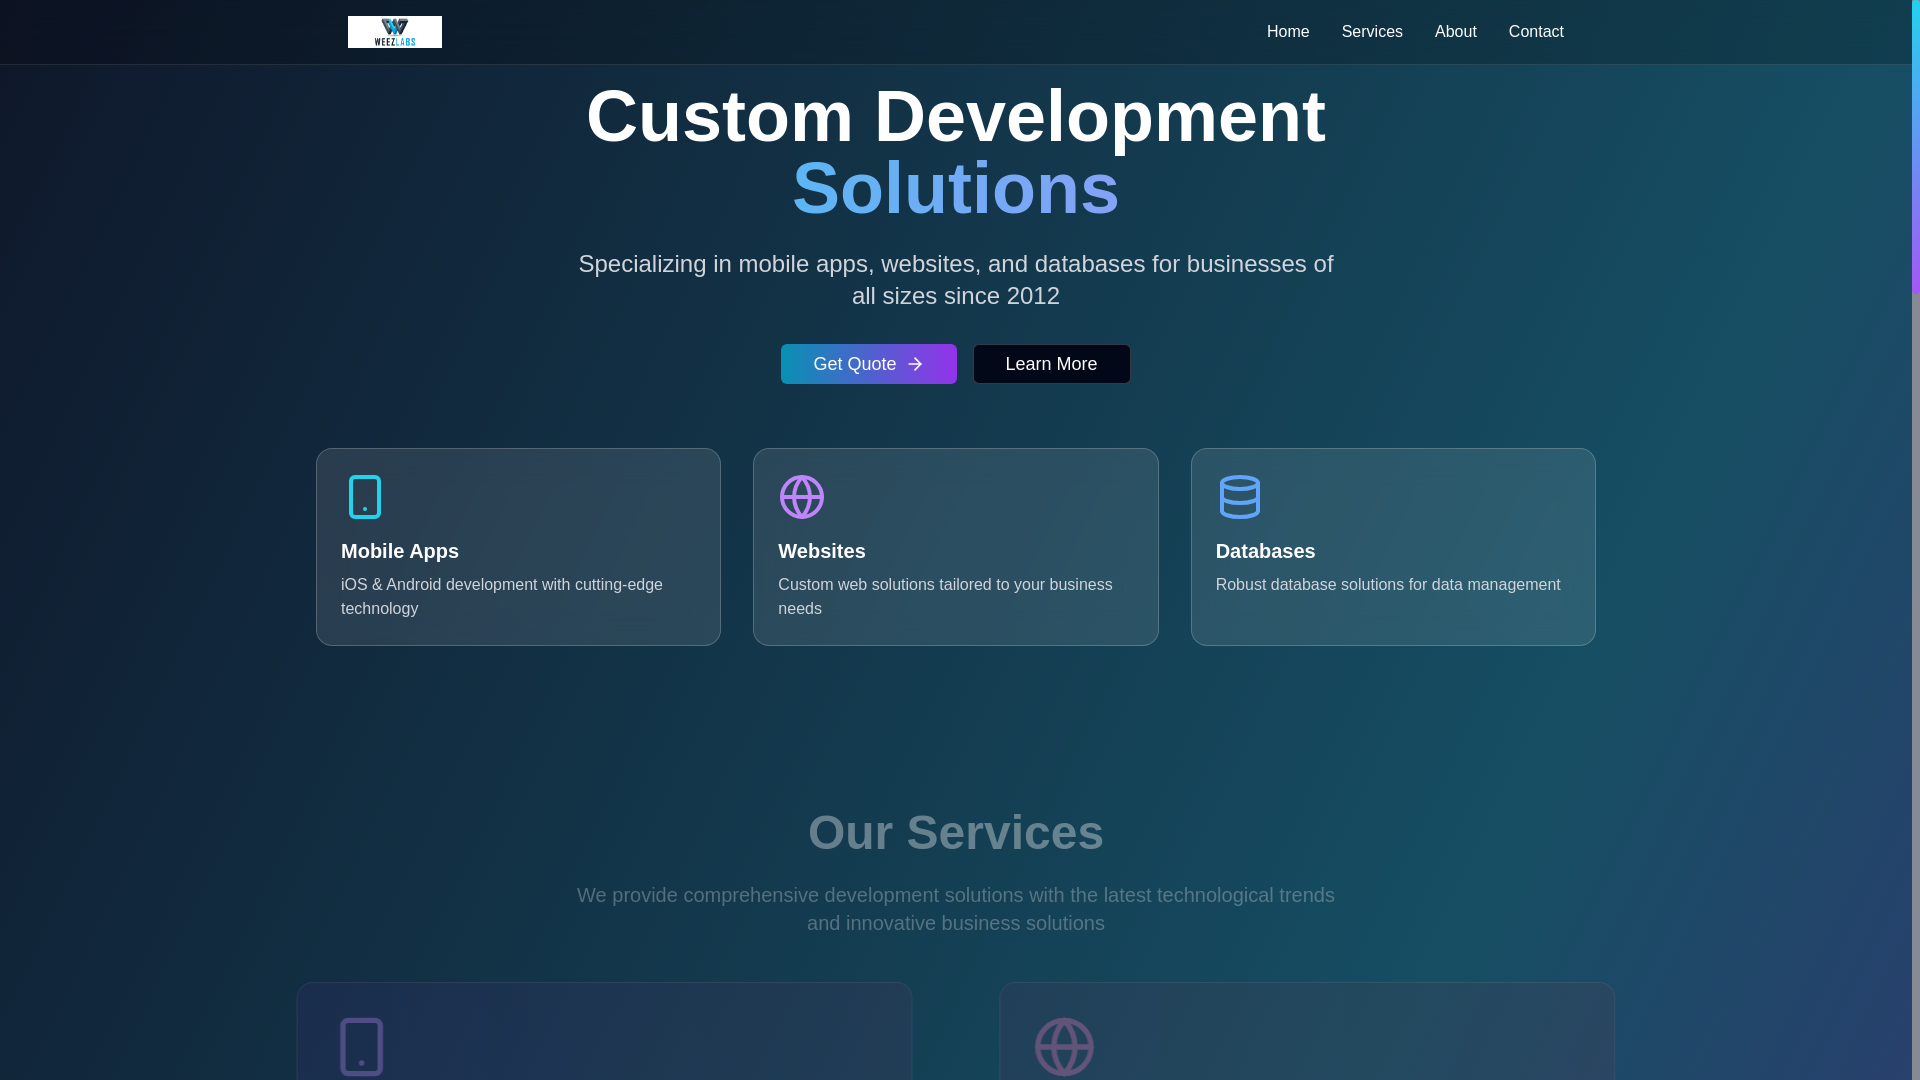The width and height of the screenshot is (1920, 1080).
Task: Click the page's vertical scrollbar thumb
Action: click(x=1916, y=147)
